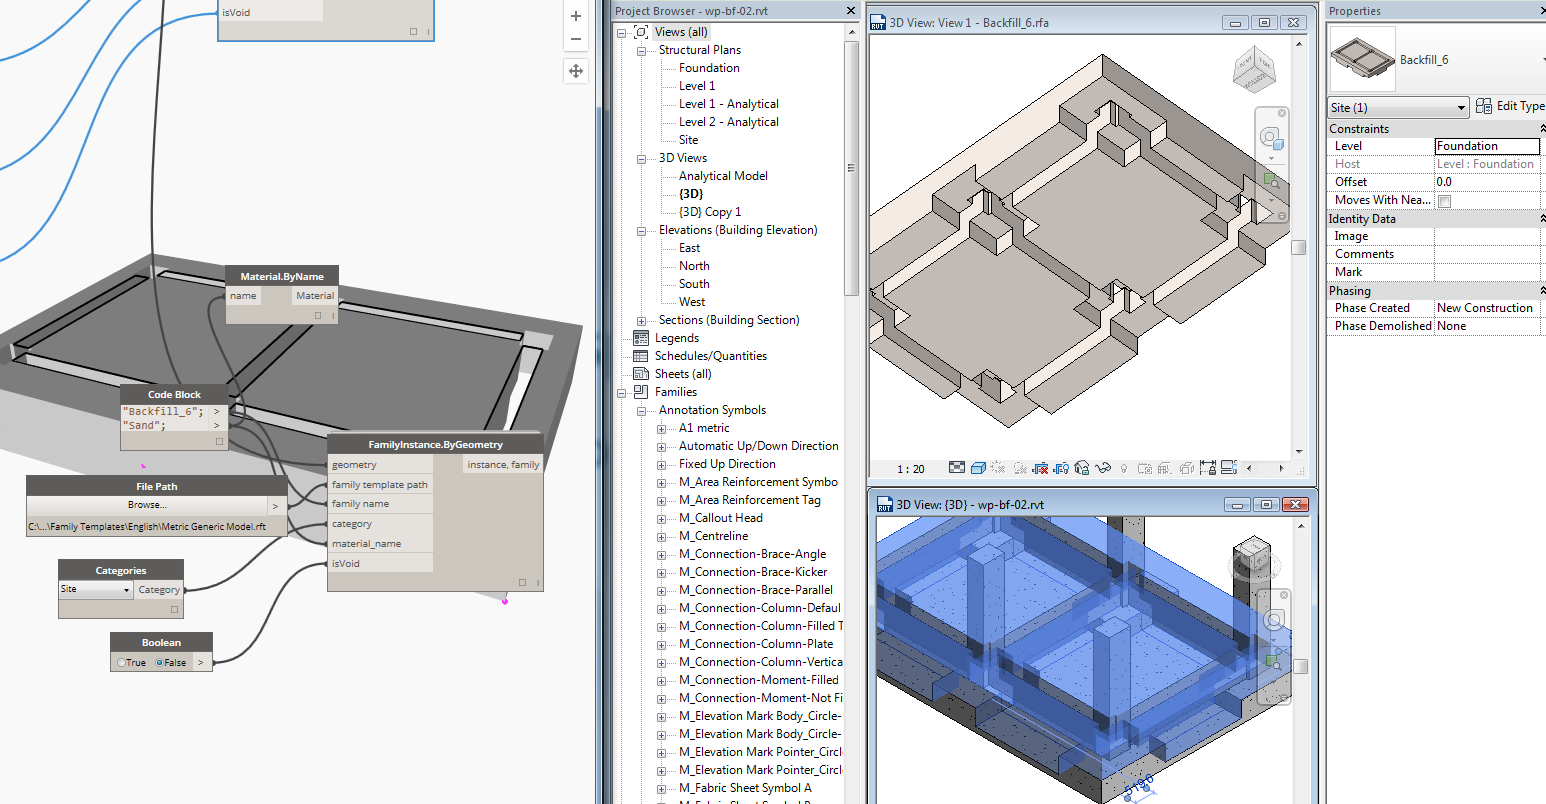Open the SteeringWheels navigation icon
The height and width of the screenshot is (804, 1546).
click(1271, 136)
